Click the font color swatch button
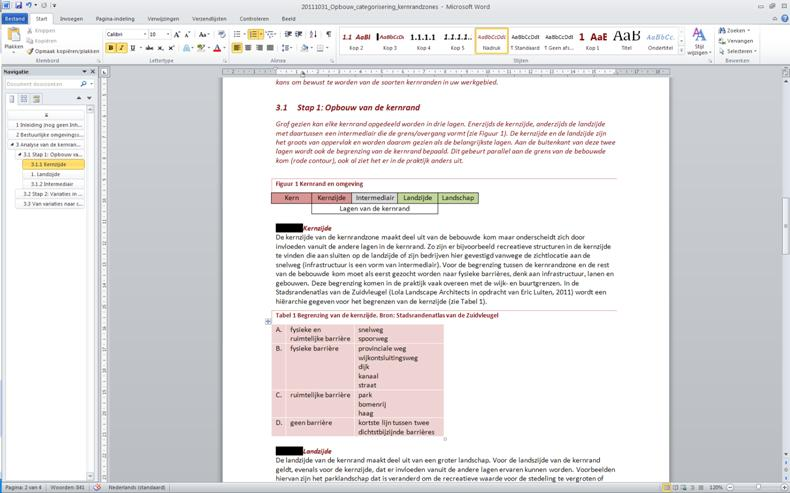 218,48
